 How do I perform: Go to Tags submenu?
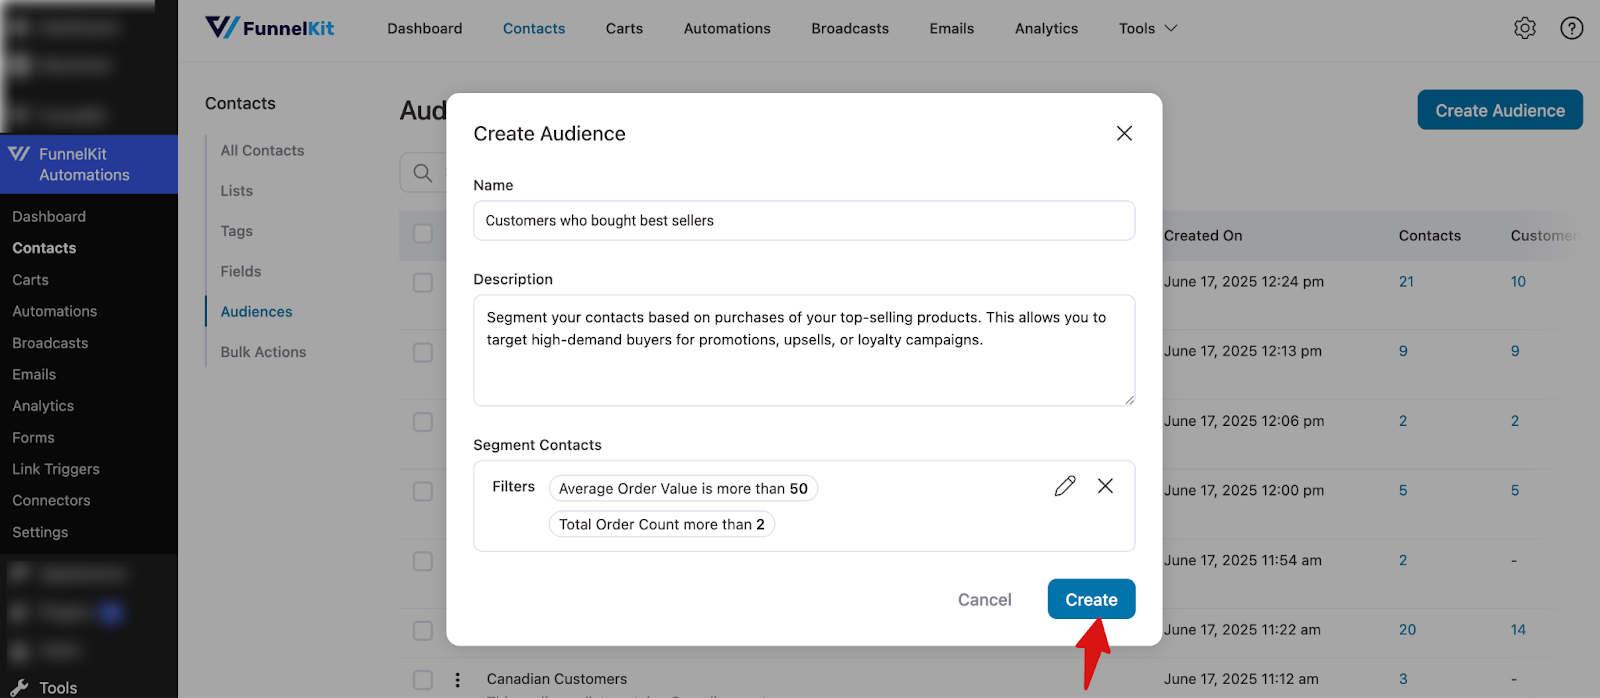(x=237, y=231)
